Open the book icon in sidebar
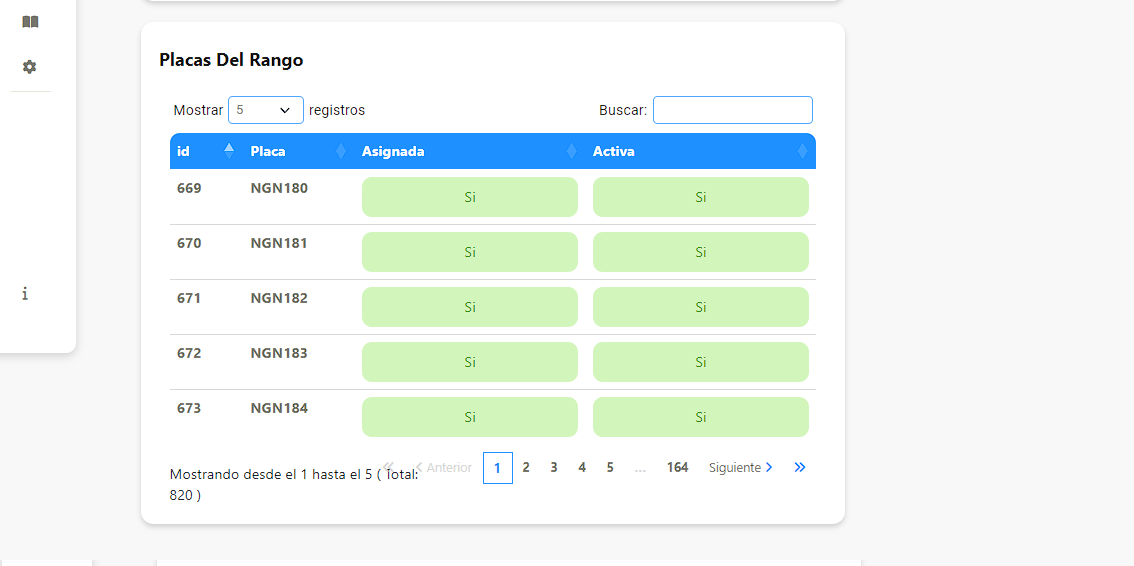 pos(30,22)
